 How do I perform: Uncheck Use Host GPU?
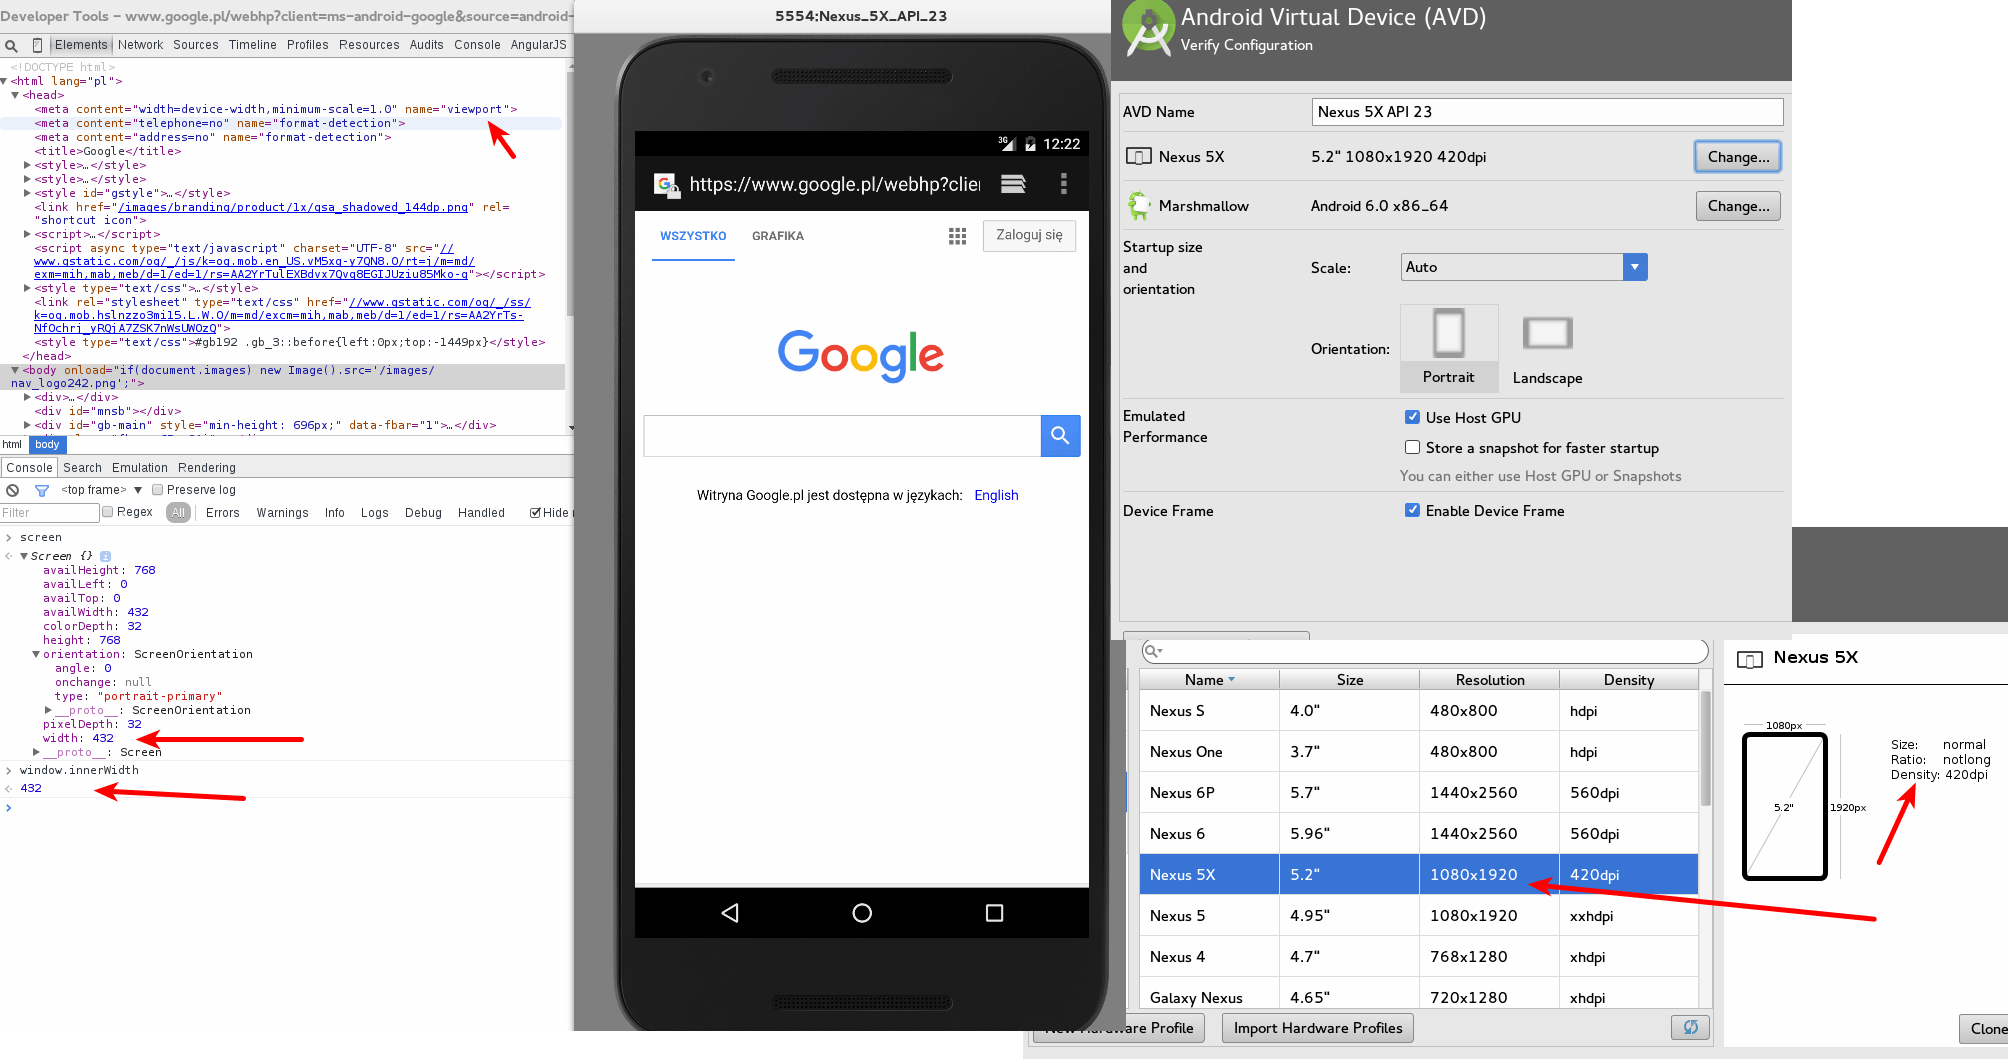pos(1412,417)
